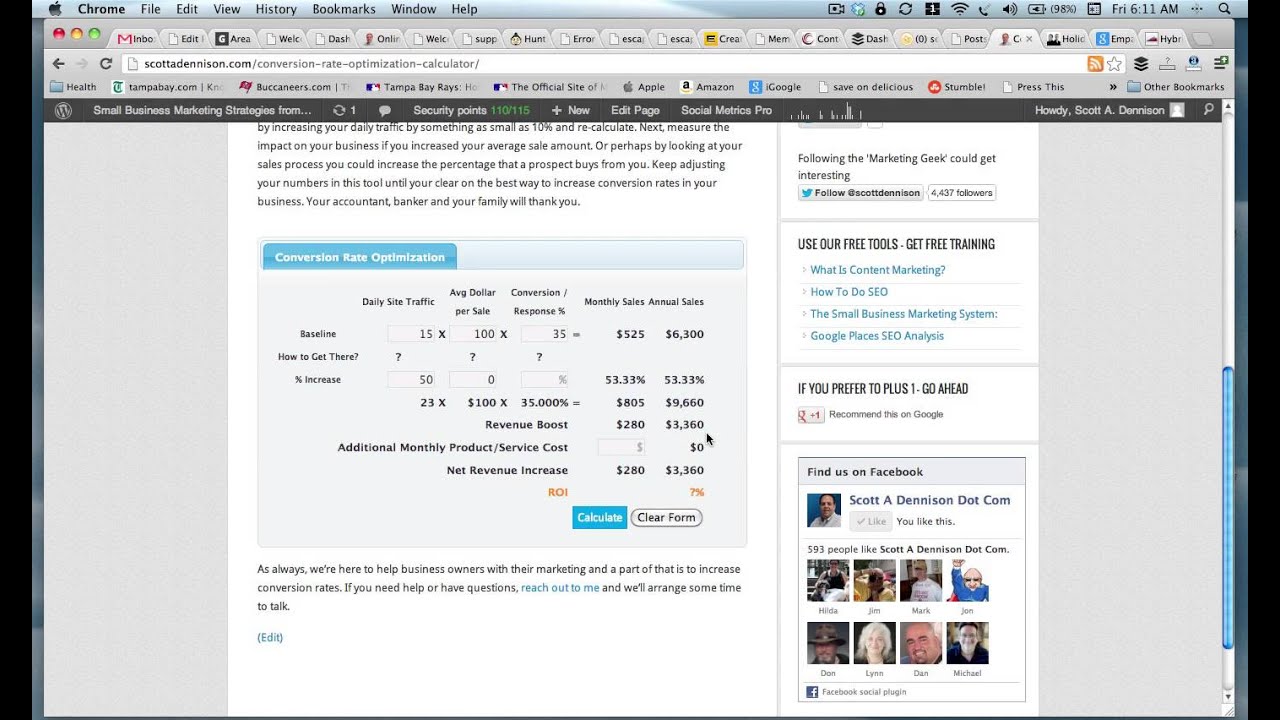
Task: Click the Baseline Conversion percent field
Action: pos(545,334)
